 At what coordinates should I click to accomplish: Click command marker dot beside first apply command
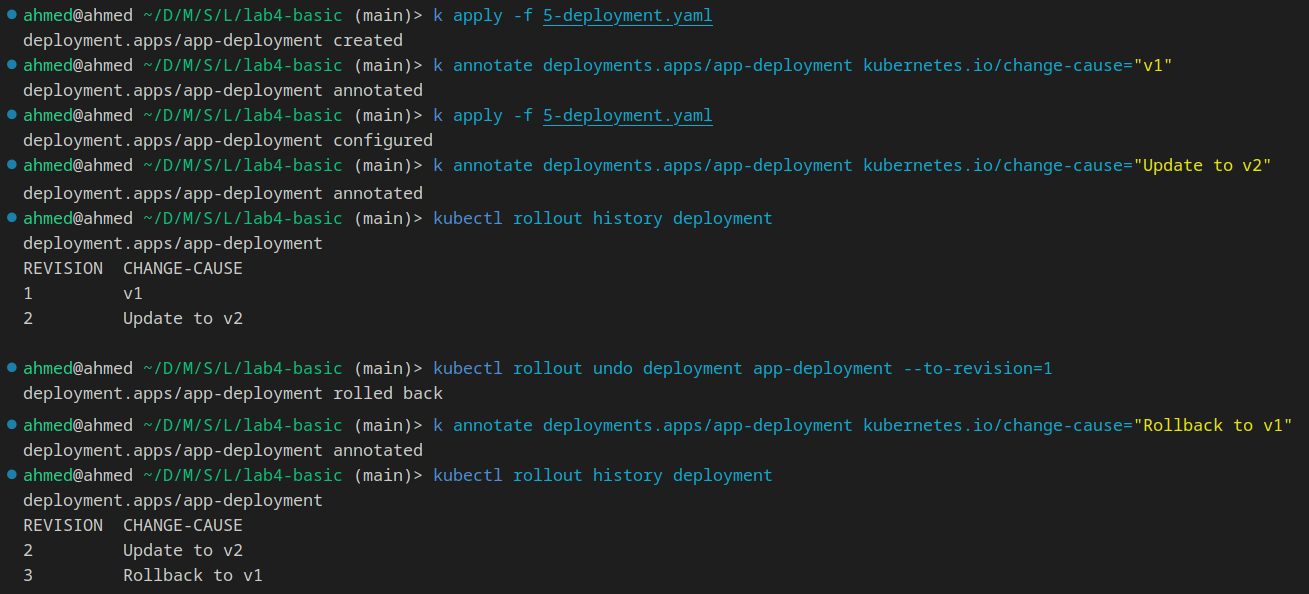(11, 15)
